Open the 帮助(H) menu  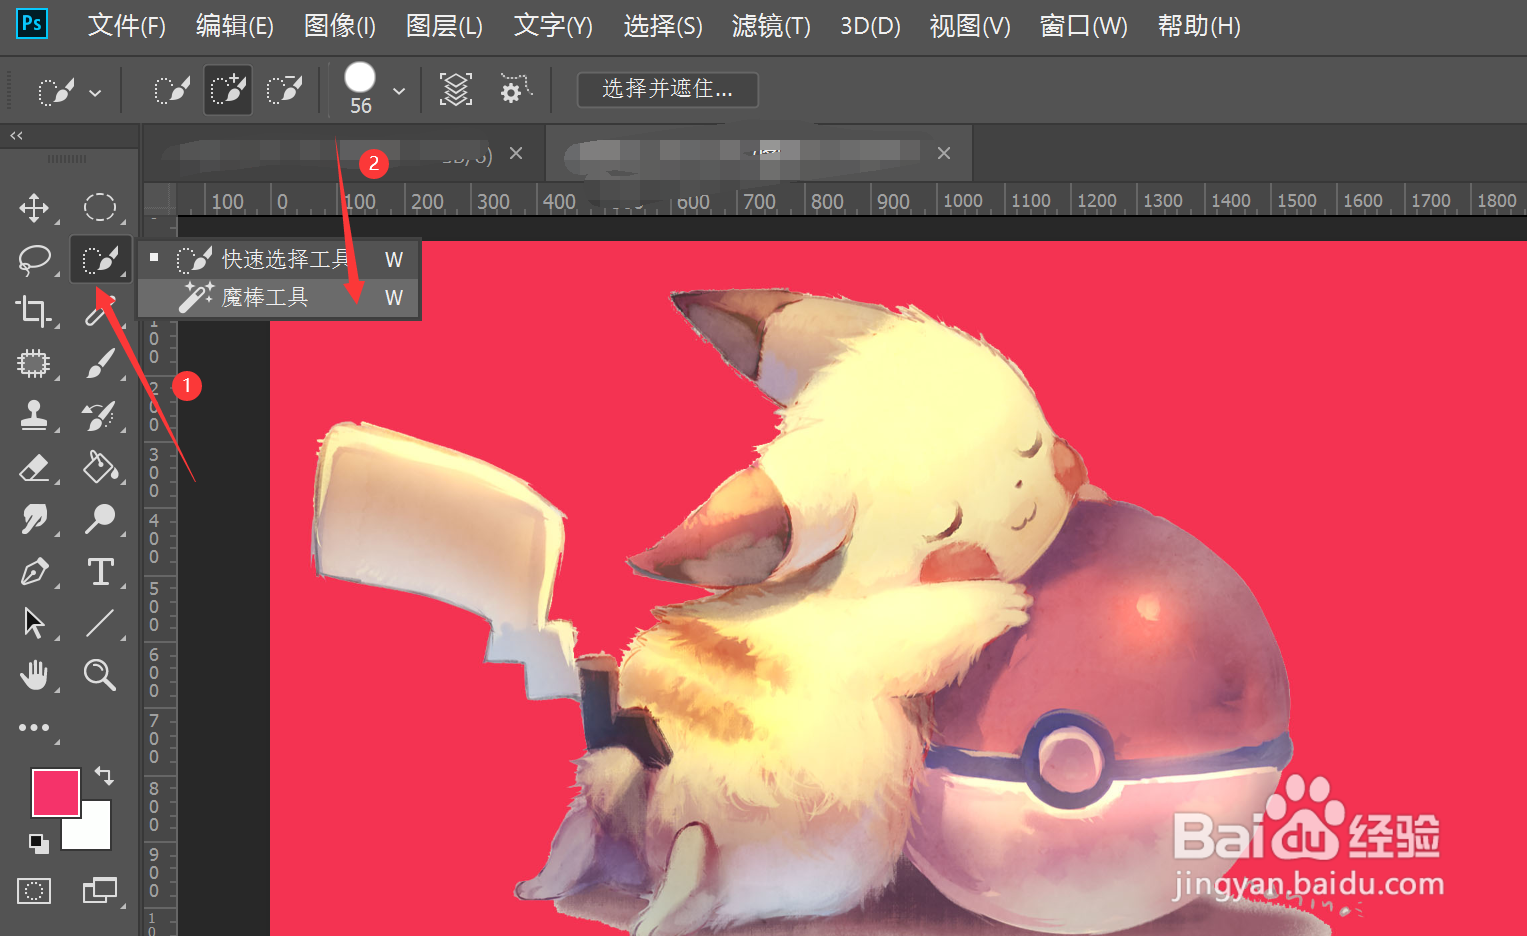[x=1199, y=26]
